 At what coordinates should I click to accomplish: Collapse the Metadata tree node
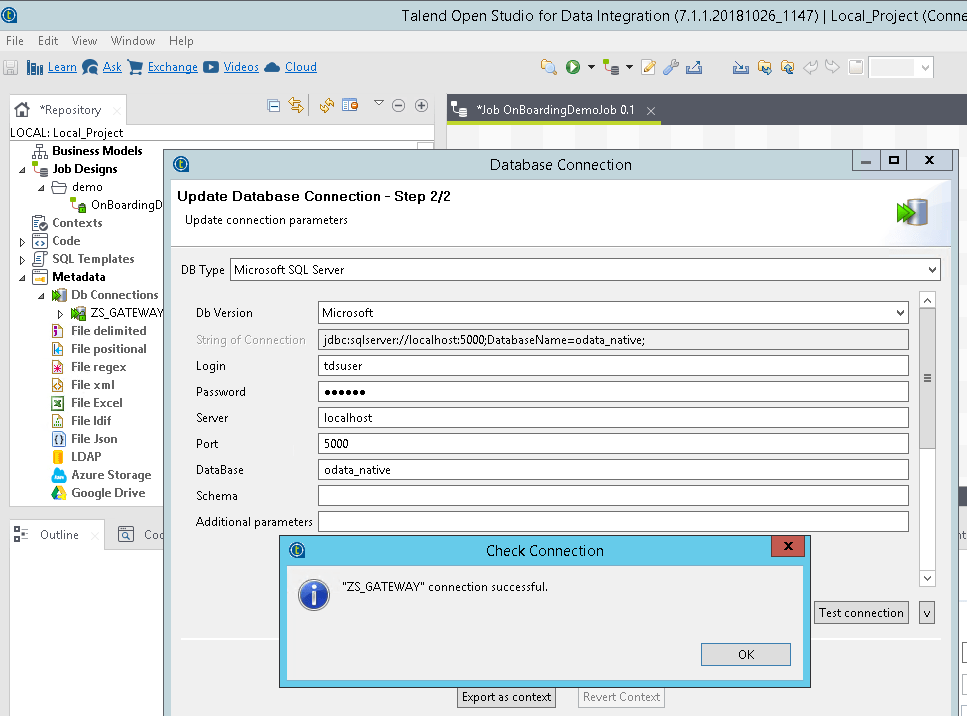tap(22, 278)
